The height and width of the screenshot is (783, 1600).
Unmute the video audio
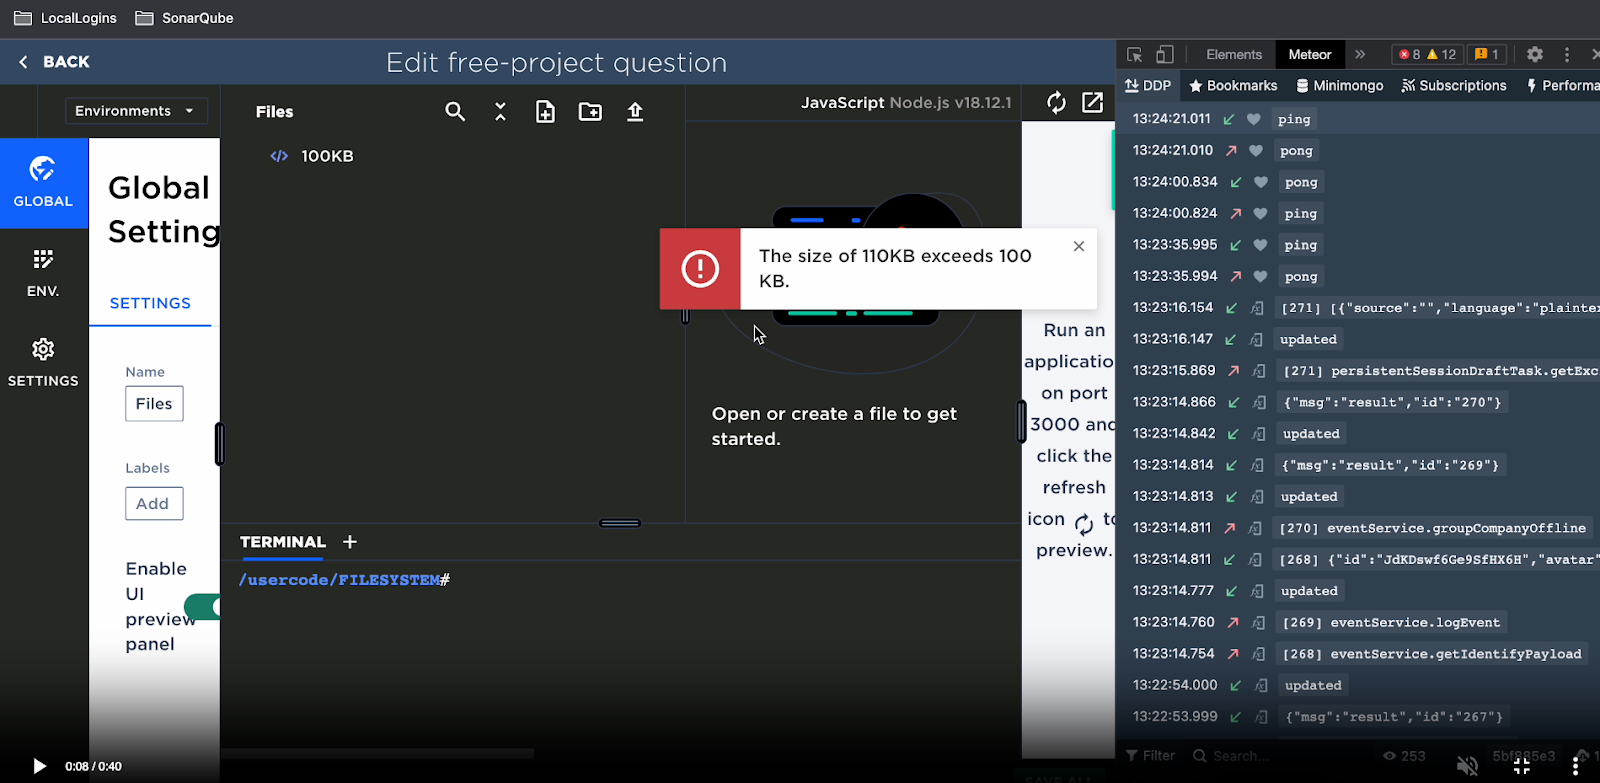[1467, 766]
